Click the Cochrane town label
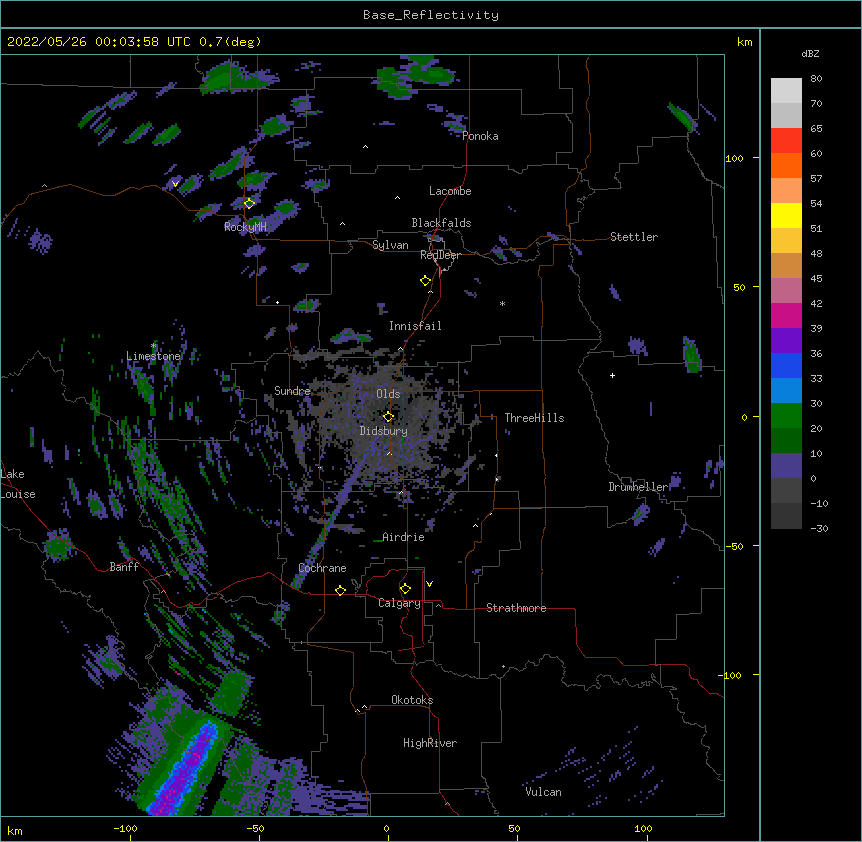The image size is (862, 842). pos(322,568)
